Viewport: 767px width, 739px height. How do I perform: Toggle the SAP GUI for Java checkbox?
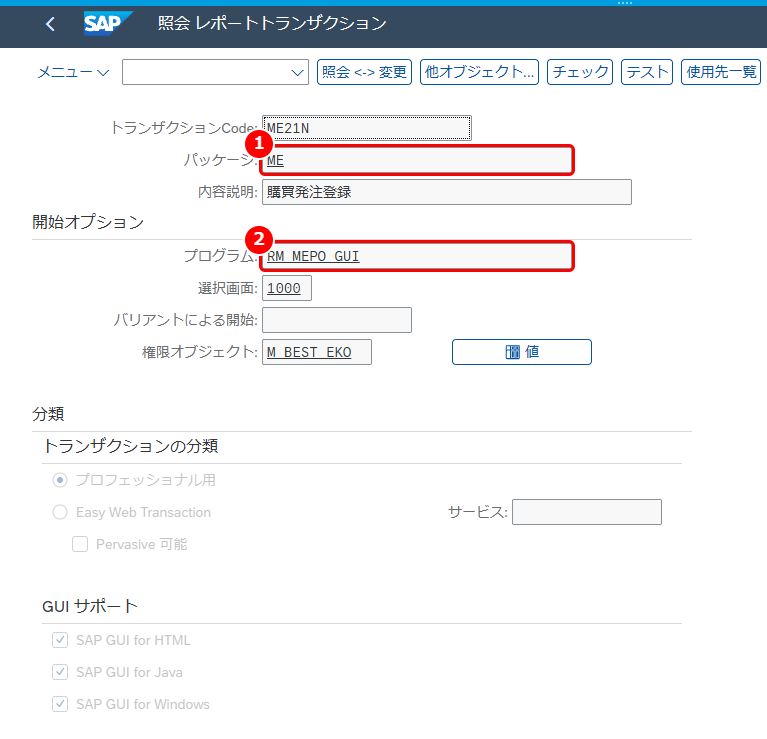(60, 672)
